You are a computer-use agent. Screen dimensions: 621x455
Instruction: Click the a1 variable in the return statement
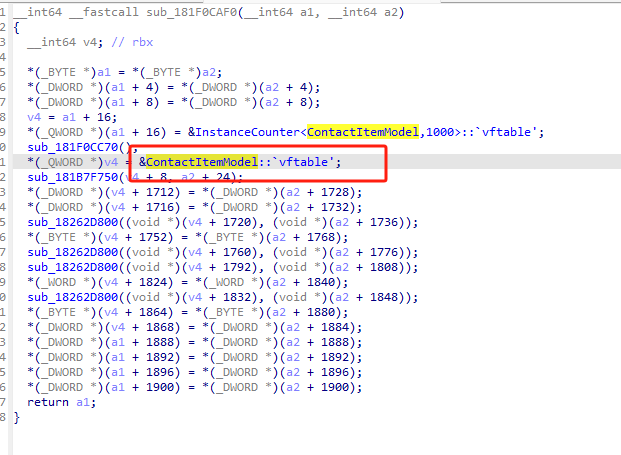[x=83, y=402]
